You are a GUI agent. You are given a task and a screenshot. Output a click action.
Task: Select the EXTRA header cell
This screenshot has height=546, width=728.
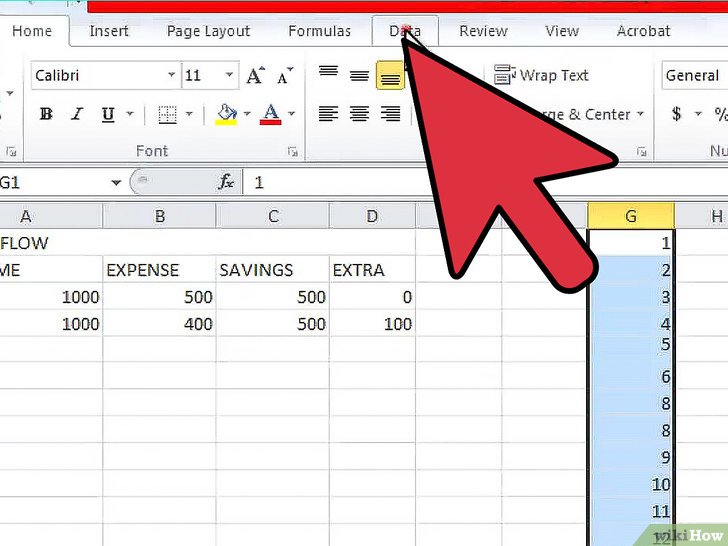tap(372, 270)
